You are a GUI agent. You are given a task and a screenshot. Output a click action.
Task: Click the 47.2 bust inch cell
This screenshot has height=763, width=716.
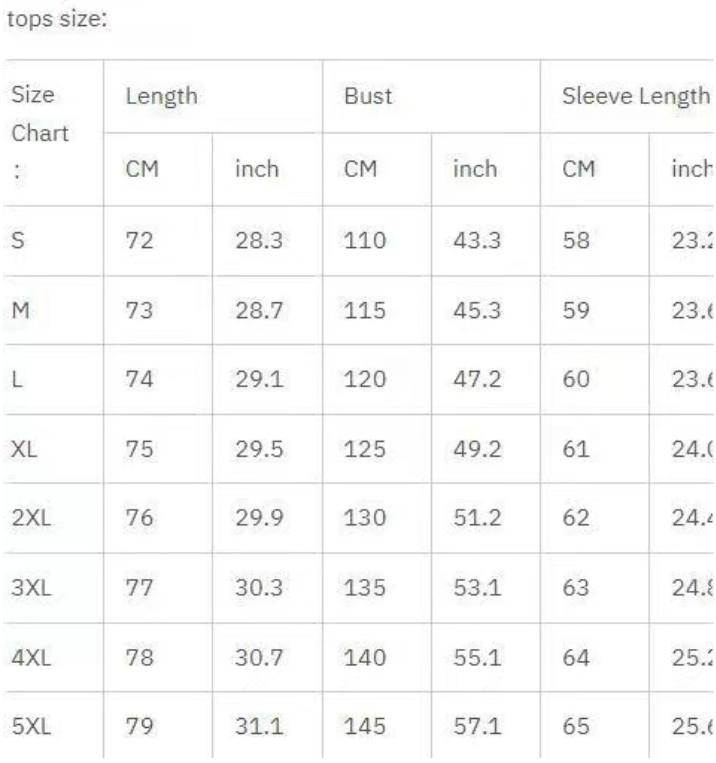pos(475,380)
